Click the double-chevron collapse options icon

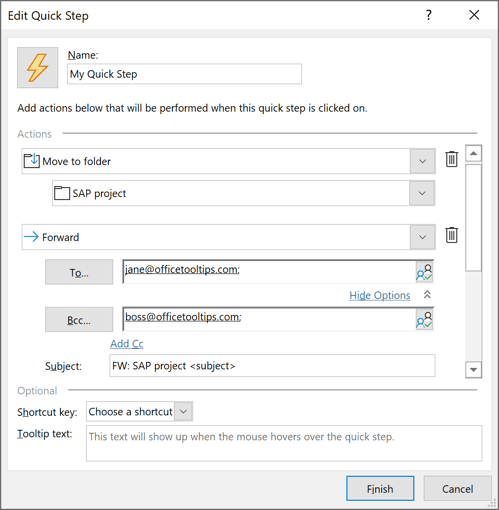(x=427, y=295)
